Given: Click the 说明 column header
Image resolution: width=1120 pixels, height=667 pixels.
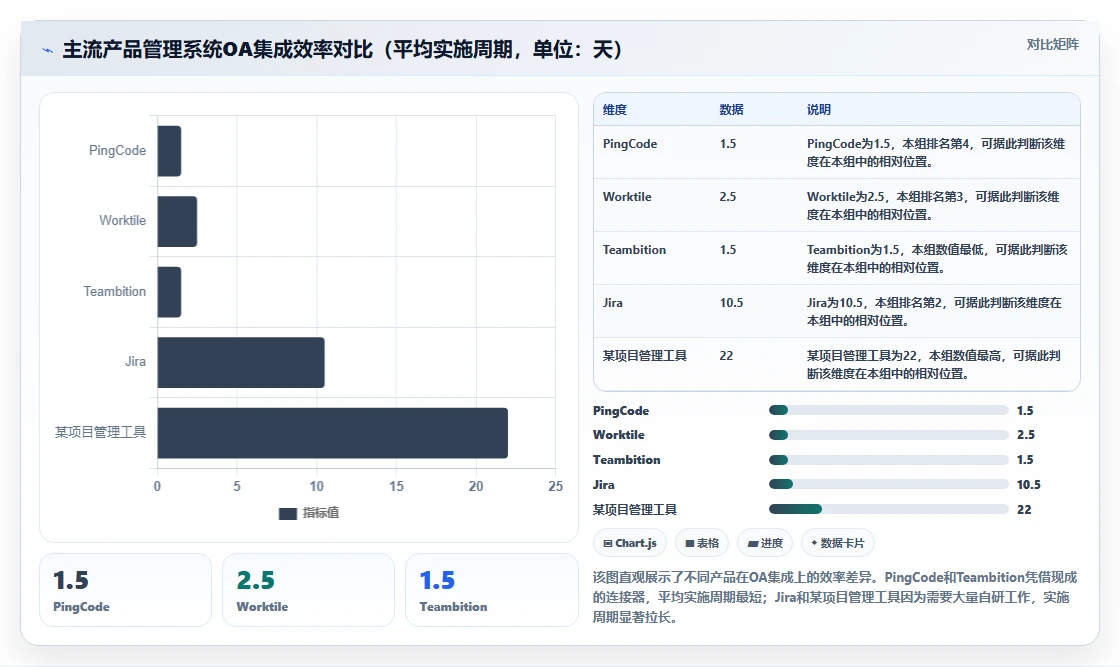Looking at the screenshot, I should tap(819, 109).
